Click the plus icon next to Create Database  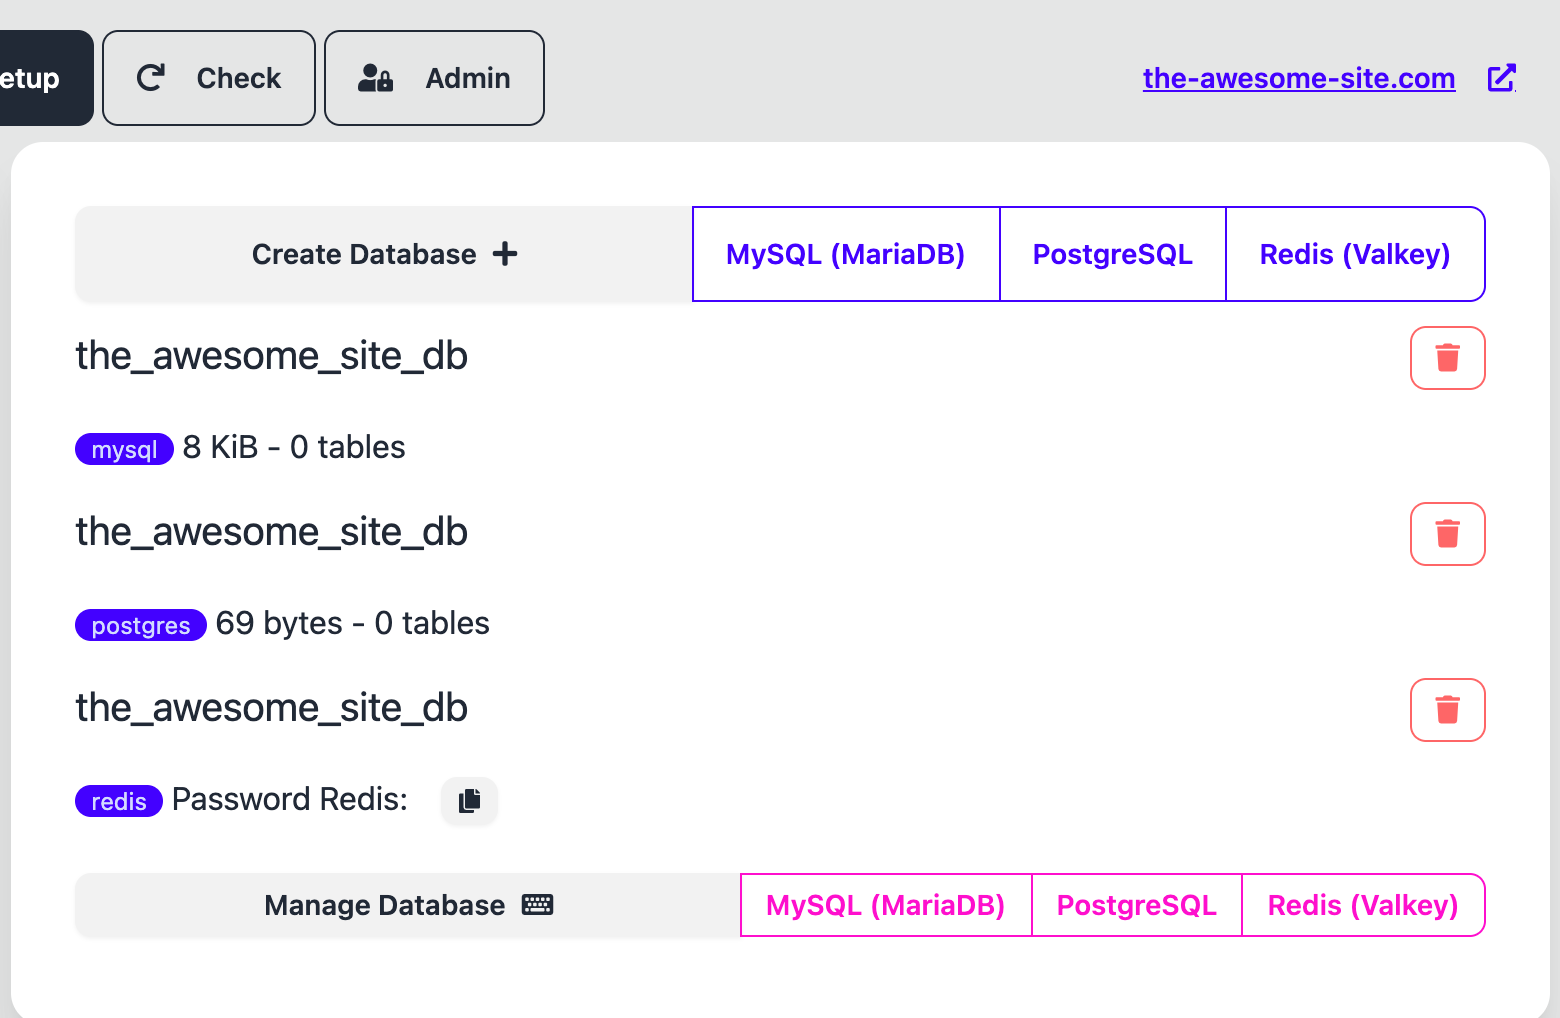(505, 254)
